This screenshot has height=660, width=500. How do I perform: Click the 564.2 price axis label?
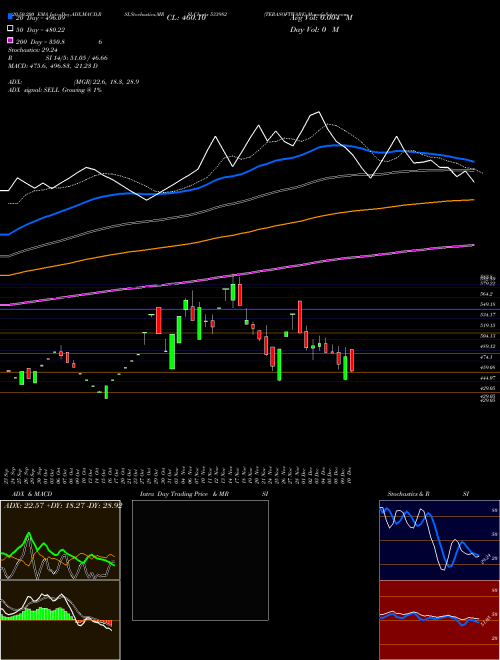[488, 294]
